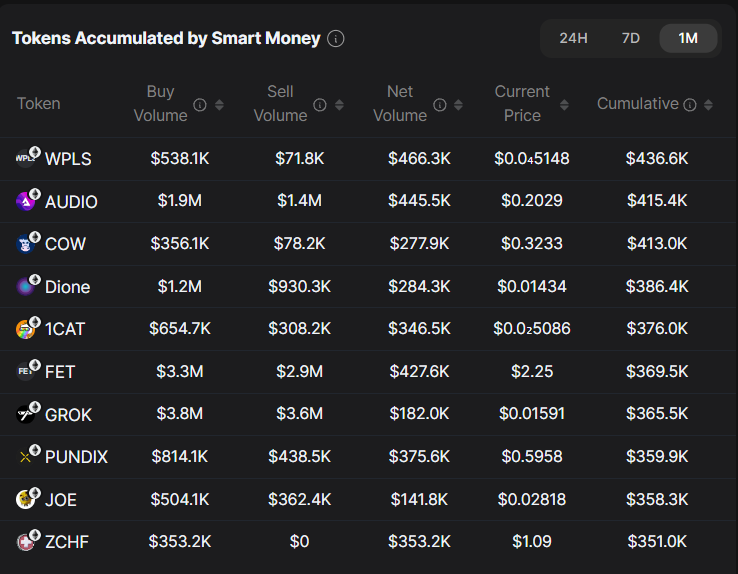
Task: Select FET price $2.25
Action: coord(532,372)
